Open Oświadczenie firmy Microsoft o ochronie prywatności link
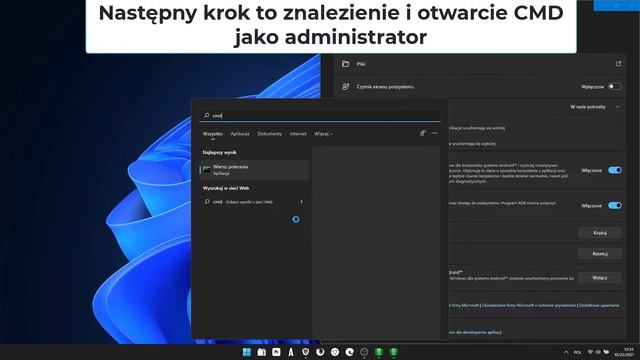Image resolution: width=640 pixels, height=360 pixels. [x=529, y=305]
